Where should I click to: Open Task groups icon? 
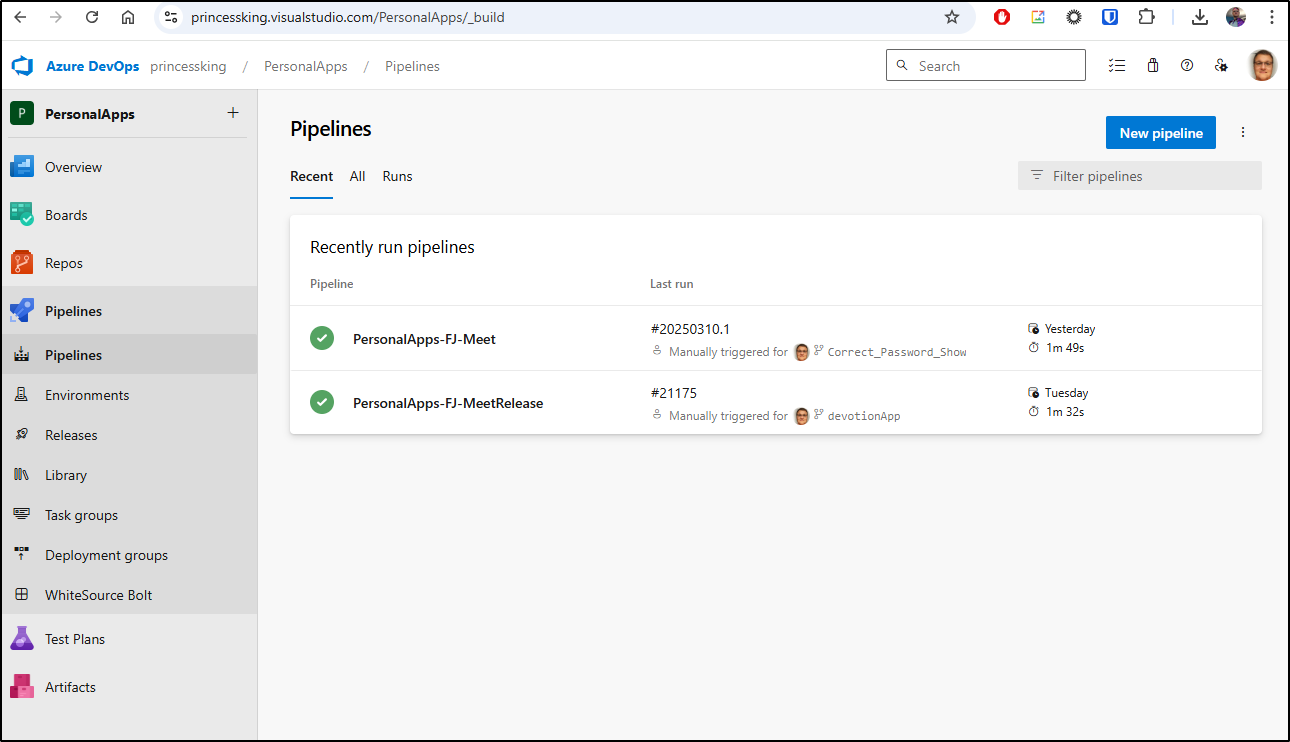point(22,515)
